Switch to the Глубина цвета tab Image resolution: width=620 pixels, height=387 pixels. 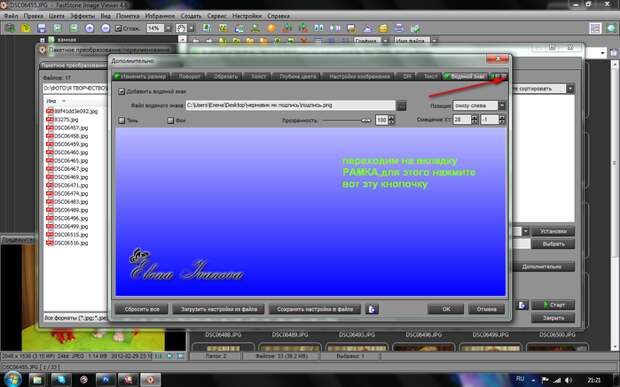[x=297, y=76]
